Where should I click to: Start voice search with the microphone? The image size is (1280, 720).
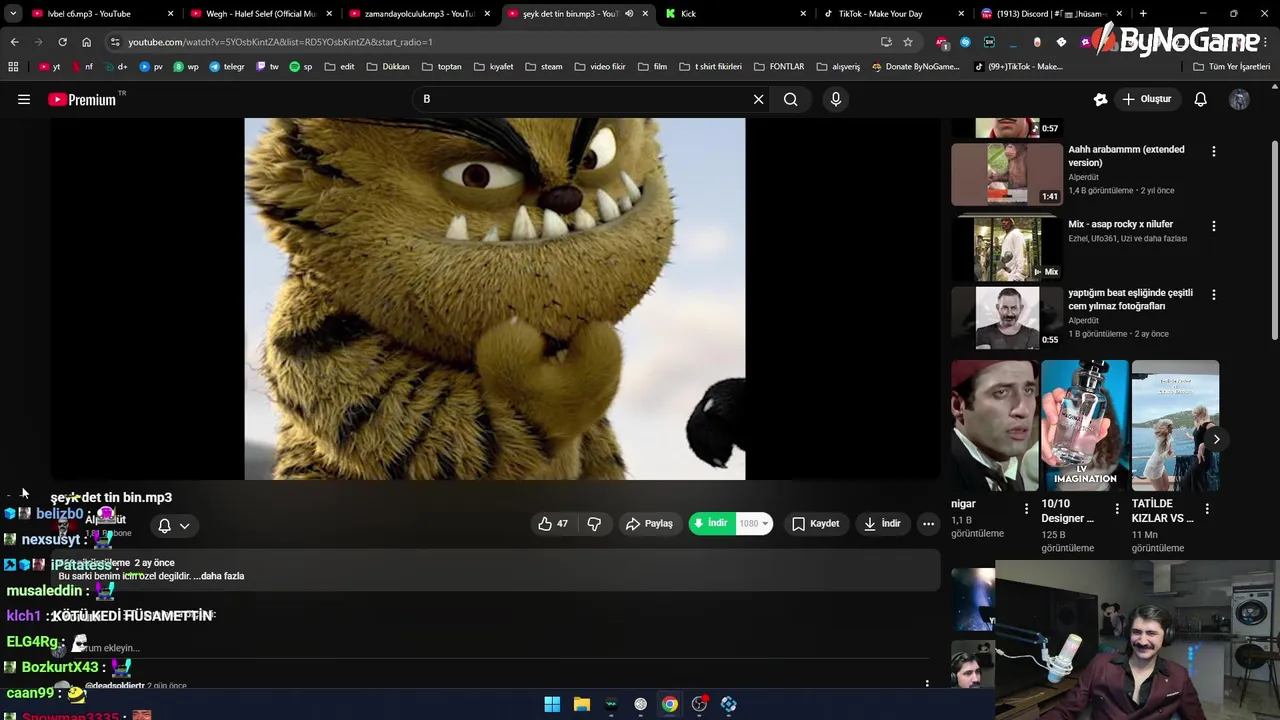tap(836, 99)
